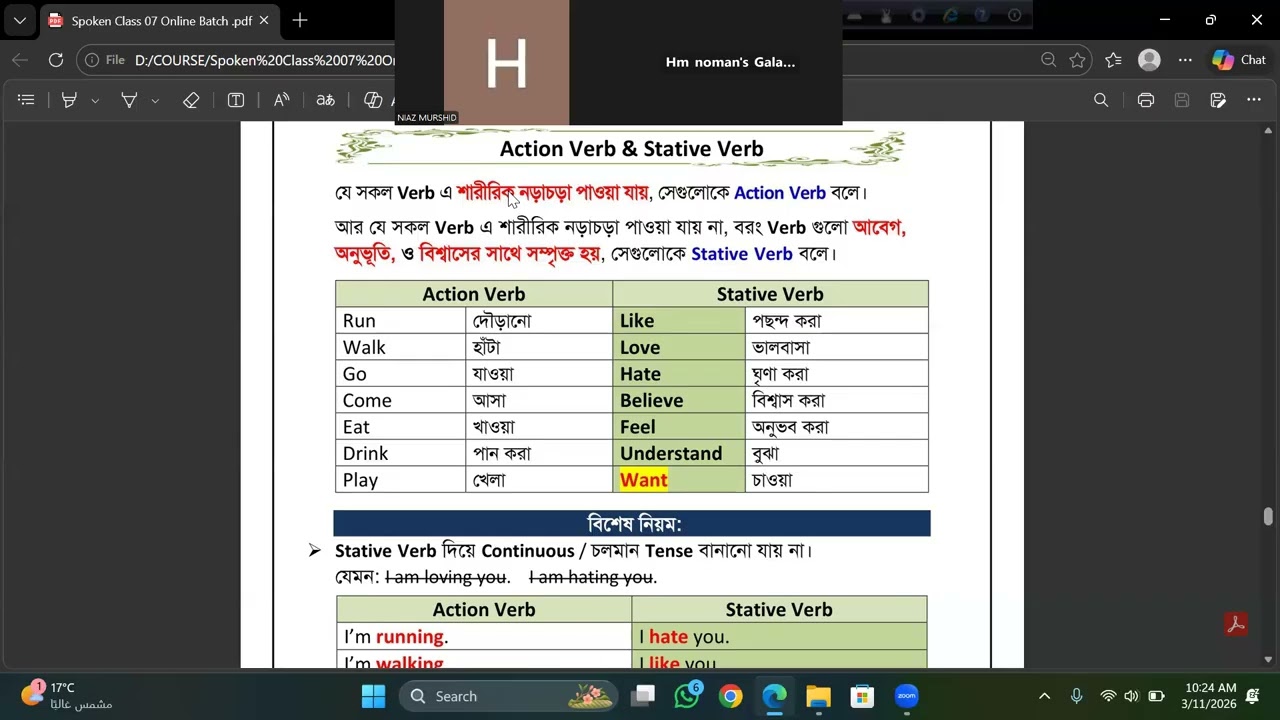The width and height of the screenshot is (1280, 720).
Task: Click the red Acrobat PDF icon
Action: 1236,624
